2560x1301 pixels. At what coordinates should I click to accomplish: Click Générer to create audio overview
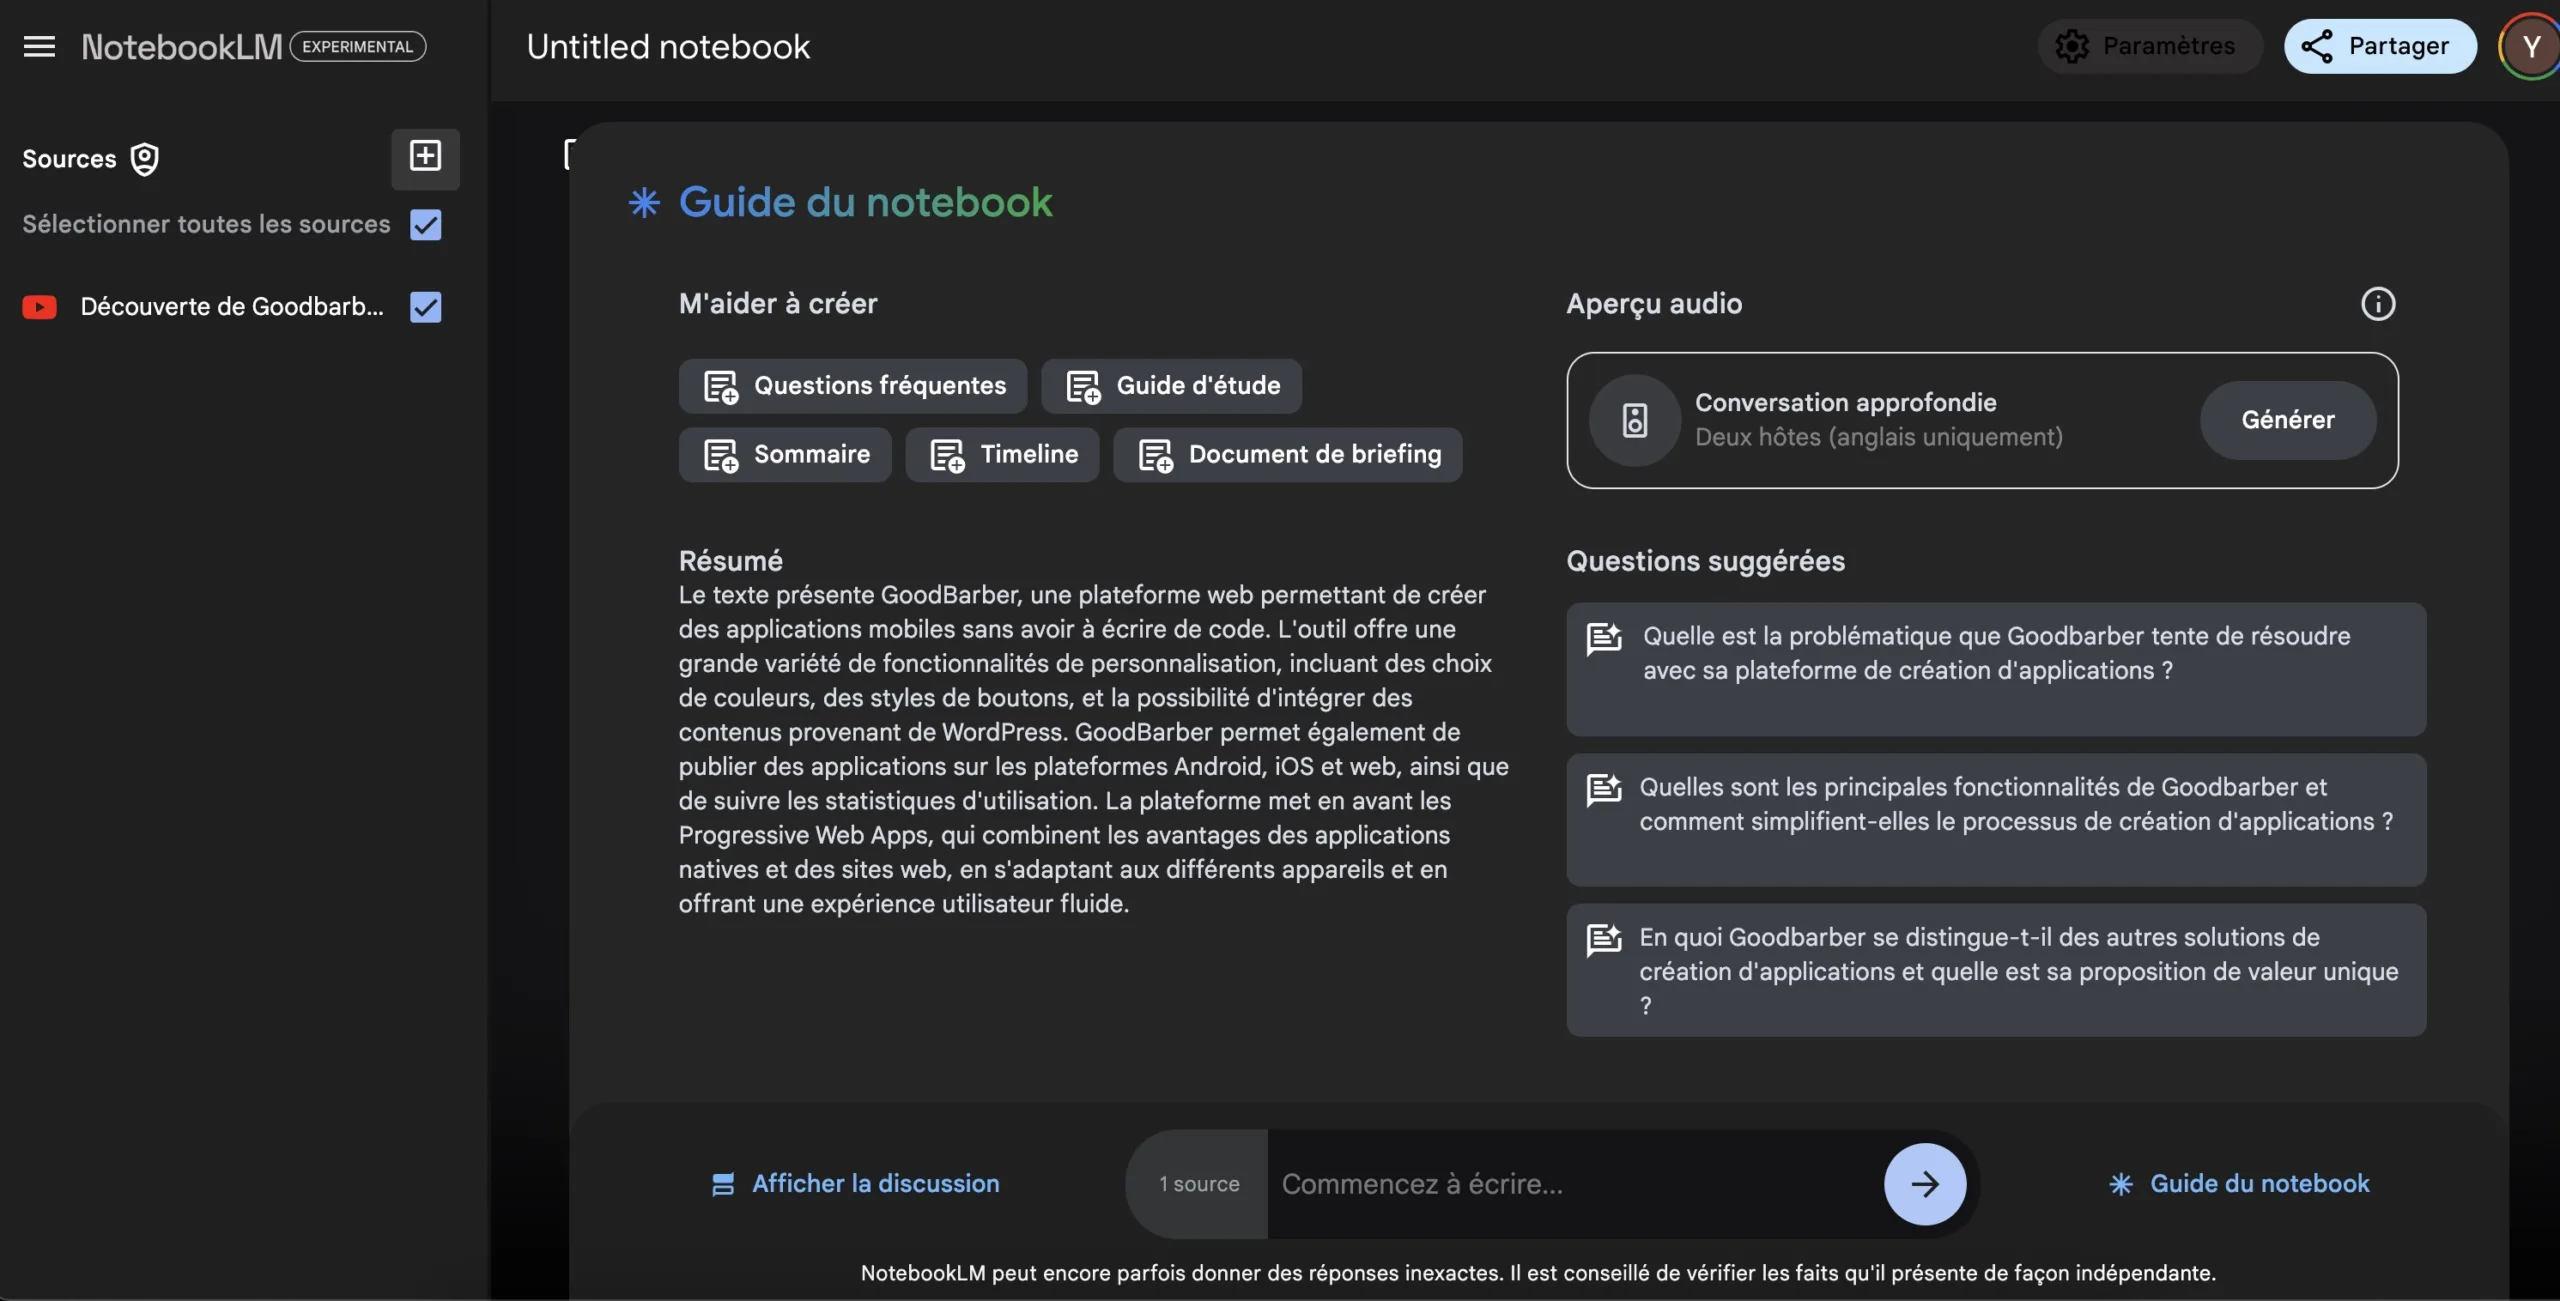click(2288, 420)
